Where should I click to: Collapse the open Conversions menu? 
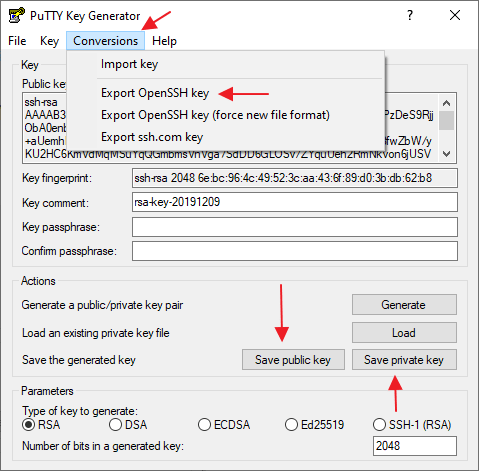click(x=105, y=41)
